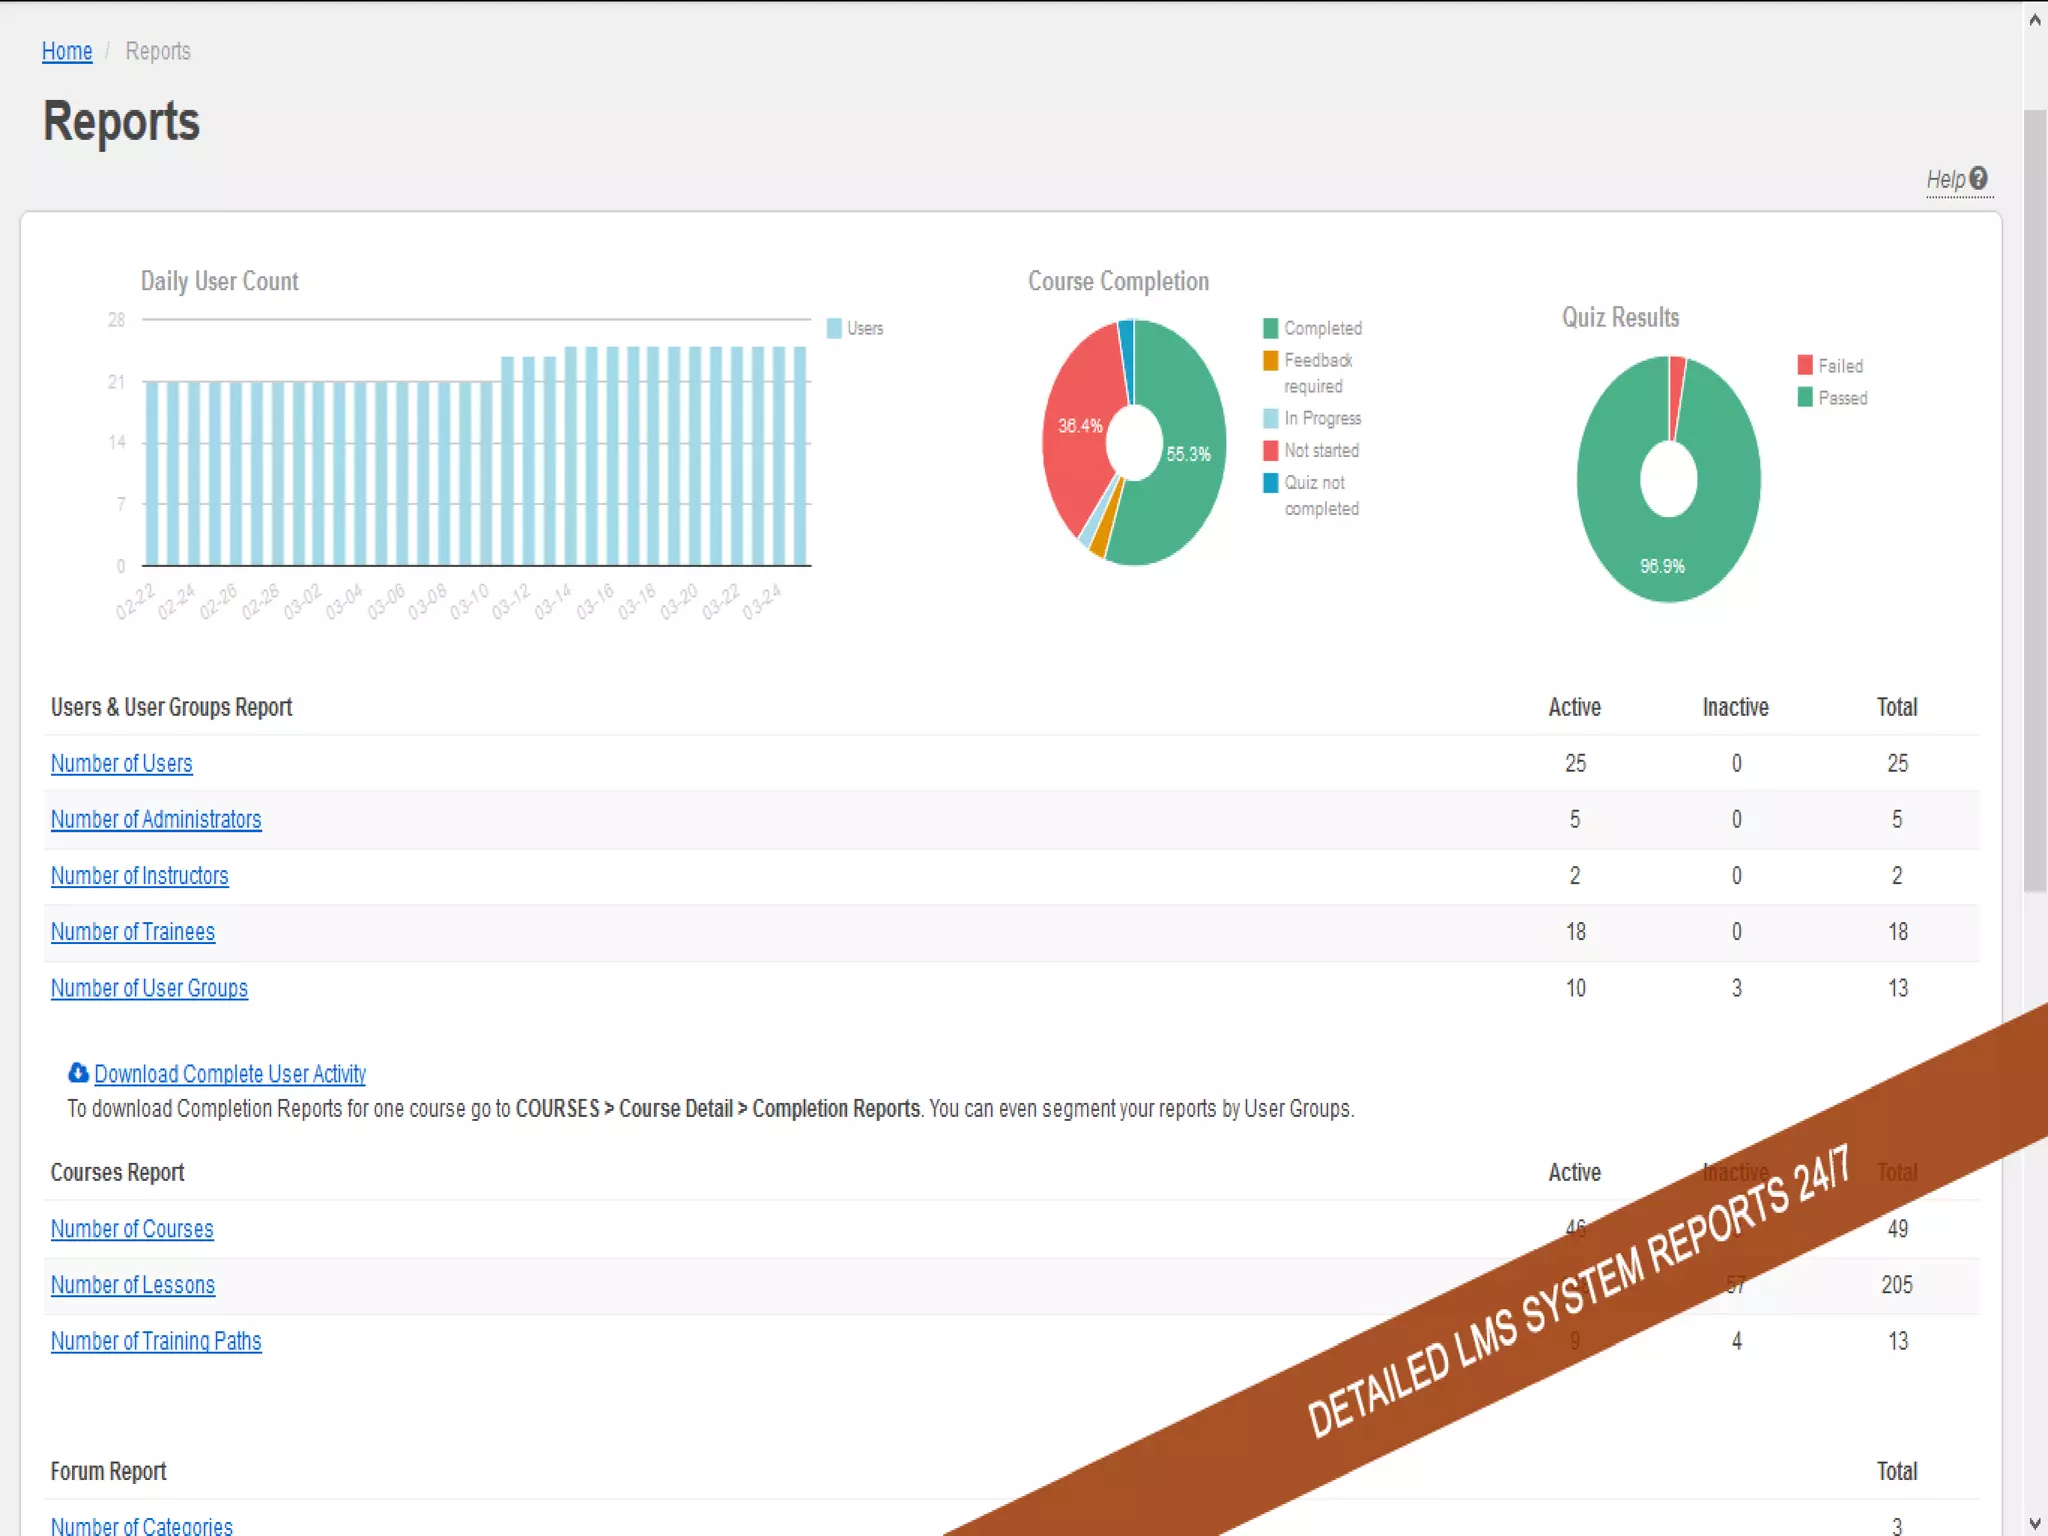Open Number of Administrators report
The height and width of the screenshot is (1536, 2048).
click(156, 819)
